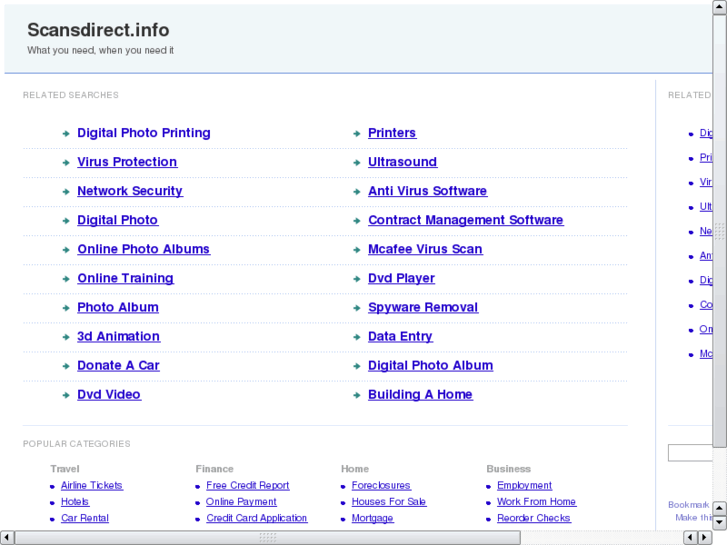Go to Anti Virus Software results
727x545 pixels.
pos(427,191)
